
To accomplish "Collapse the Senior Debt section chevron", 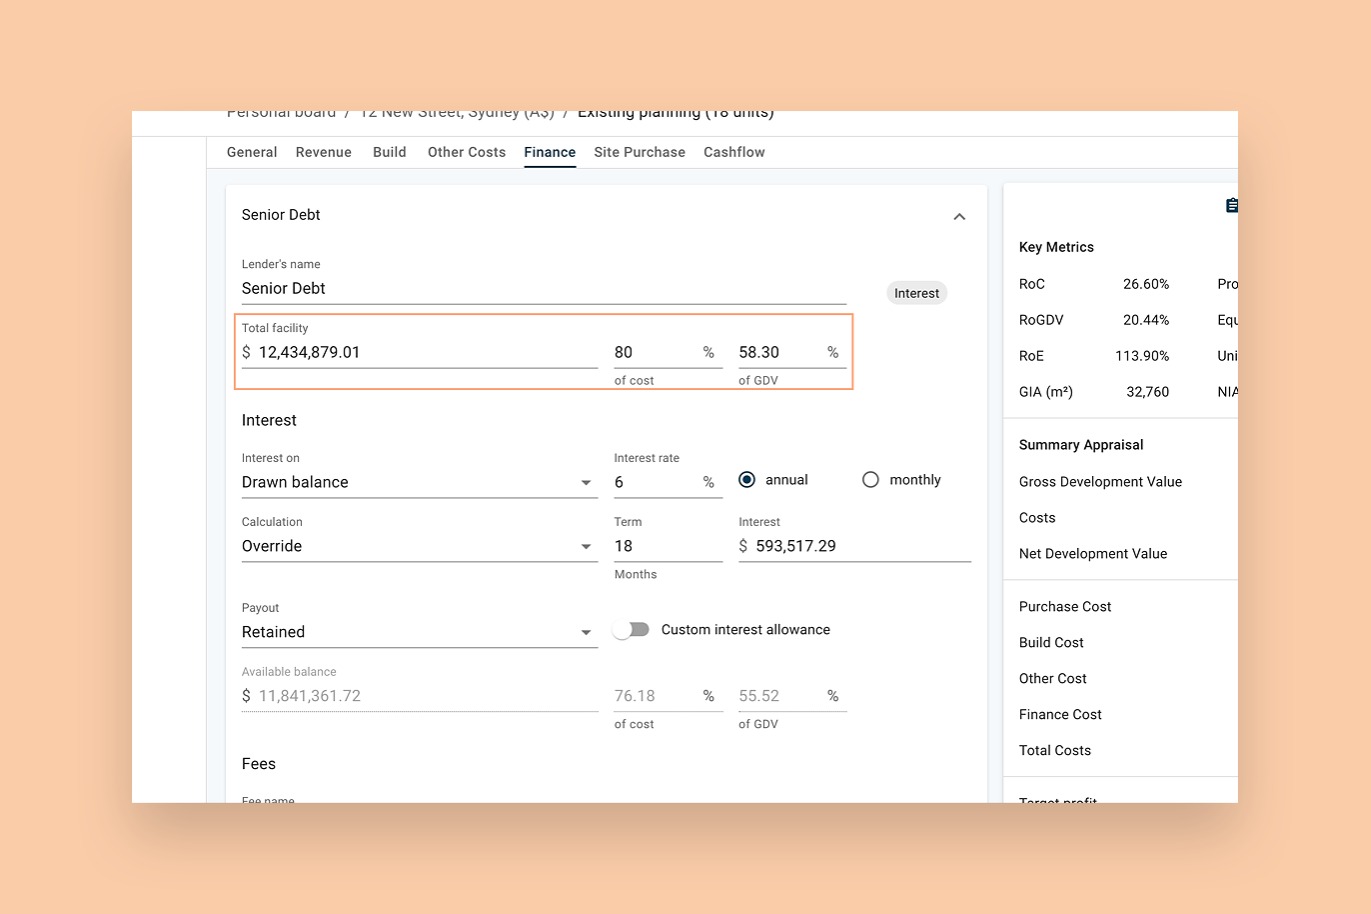I will coord(959,216).
